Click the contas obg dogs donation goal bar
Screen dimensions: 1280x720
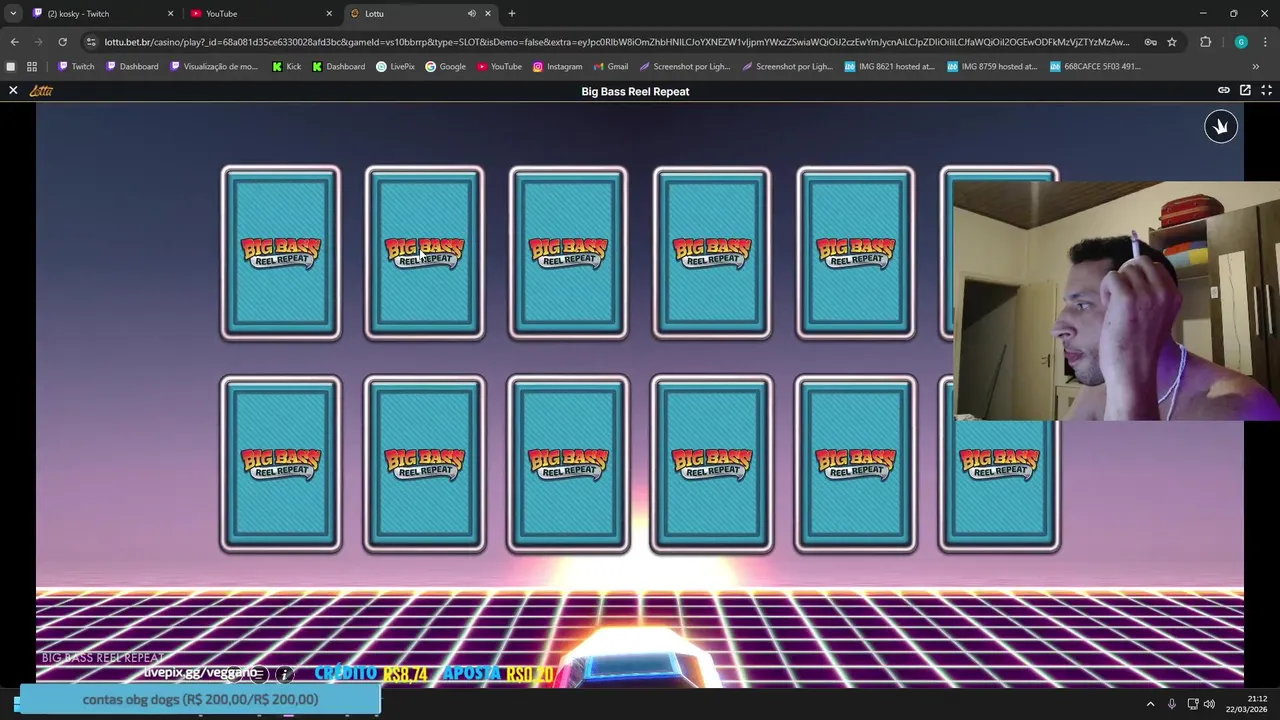click(200, 700)
